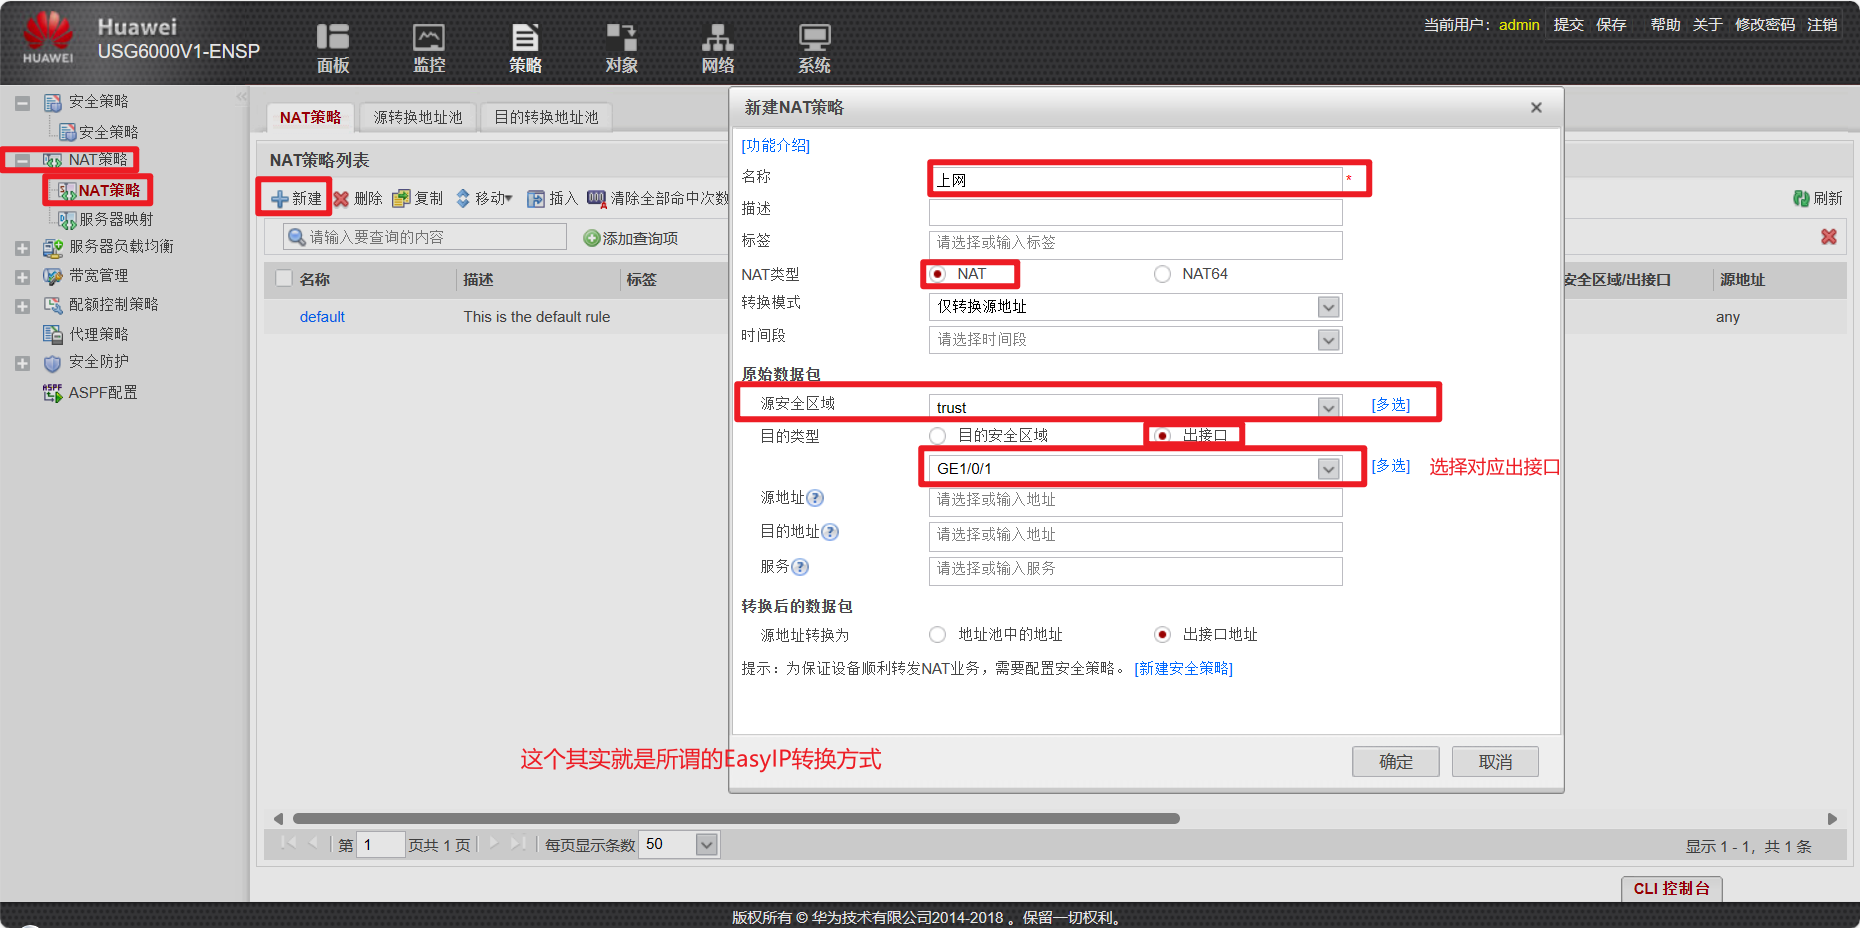This screenshot has width=1860, height=928.
Task: Open the 网络 network icon
Action: [717, 37]
